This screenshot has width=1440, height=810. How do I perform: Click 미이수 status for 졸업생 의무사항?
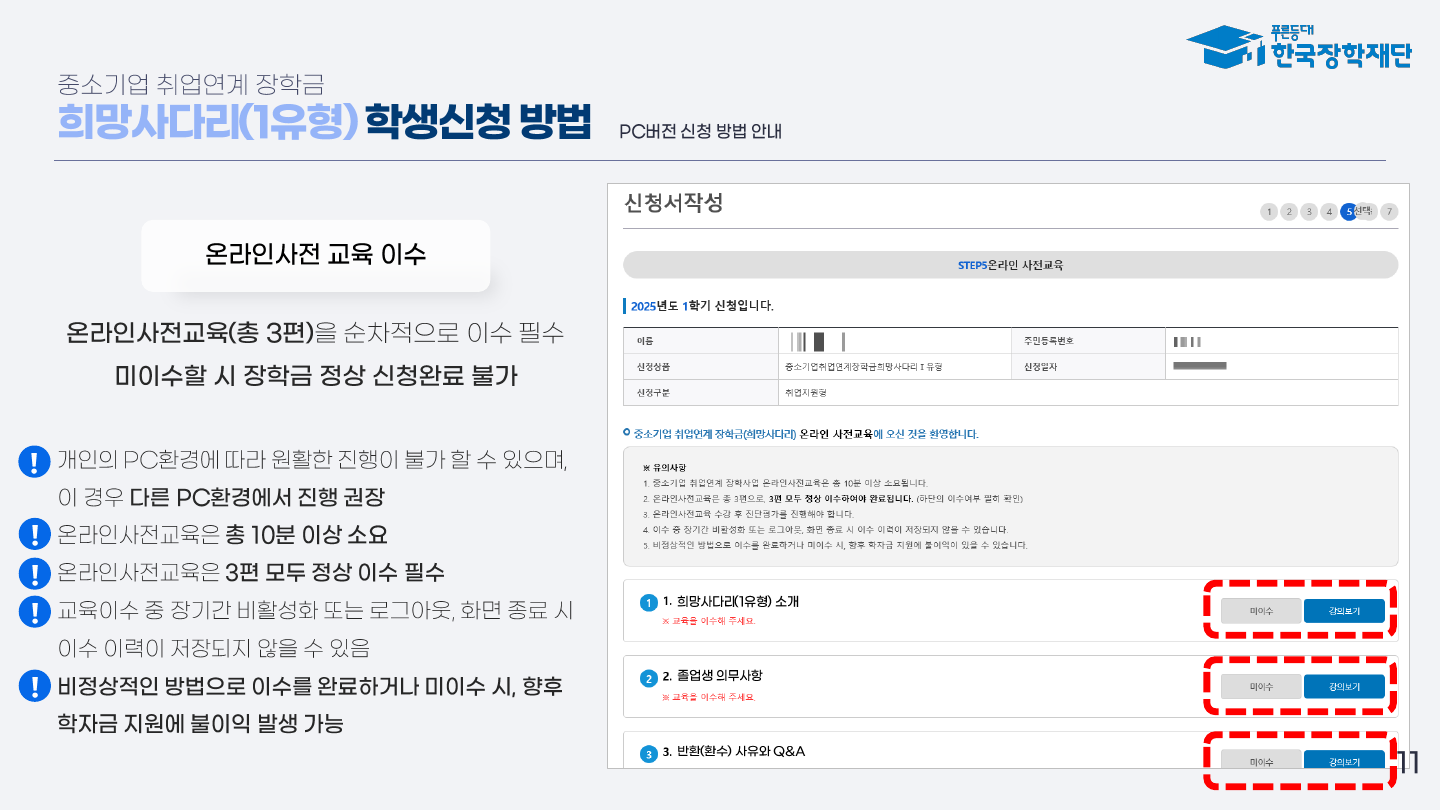[1261, 687]
